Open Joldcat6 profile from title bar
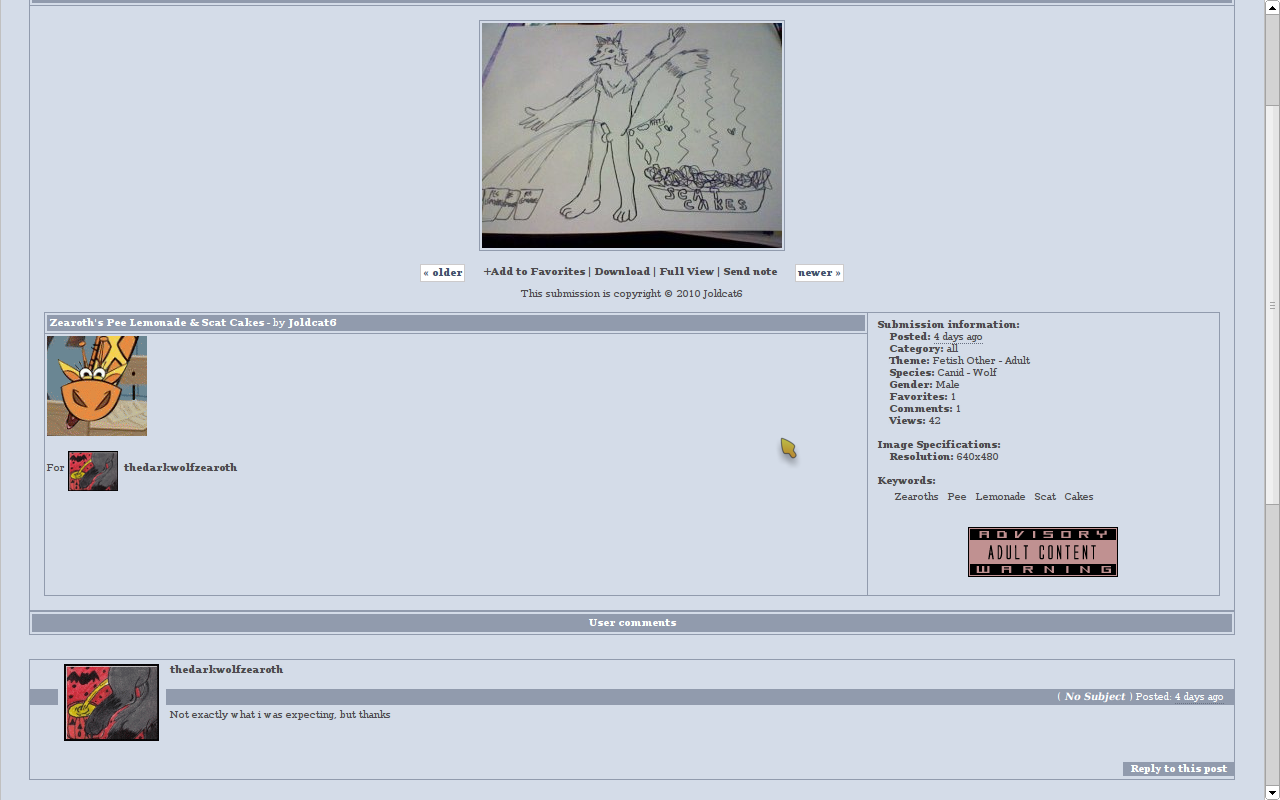Viewport: 1280px width, 800px height. click(x=312, y=323)
